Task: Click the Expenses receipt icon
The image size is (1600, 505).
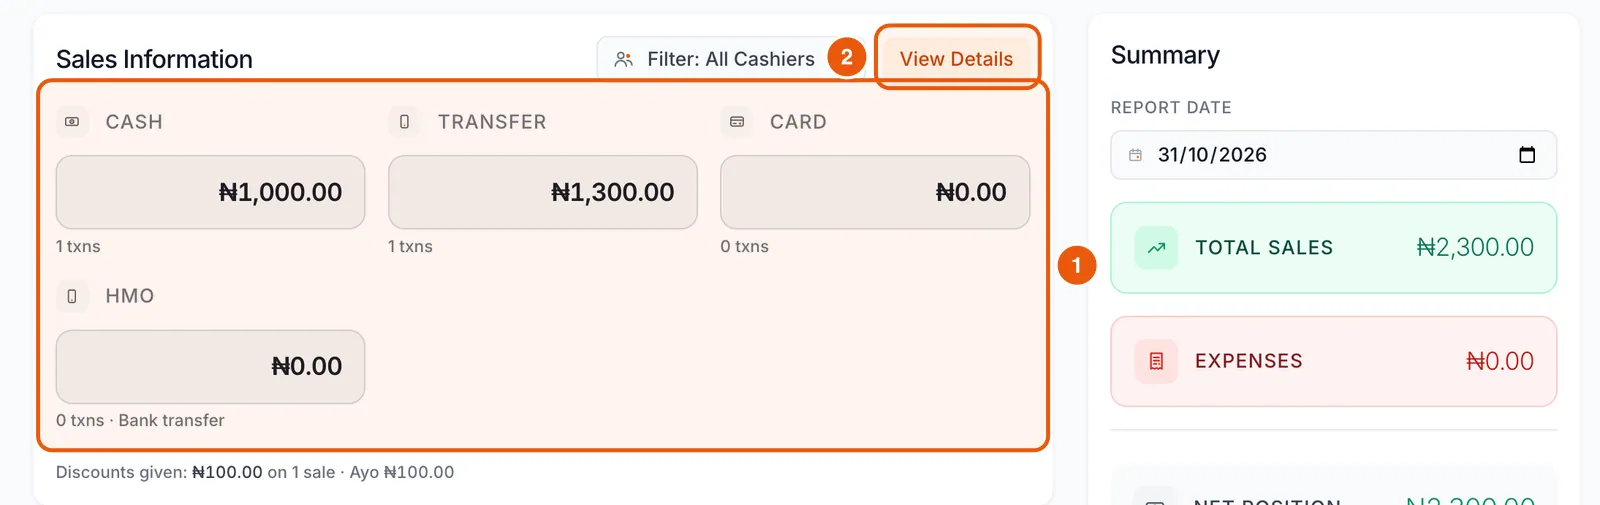Action: click(1156, 361)
